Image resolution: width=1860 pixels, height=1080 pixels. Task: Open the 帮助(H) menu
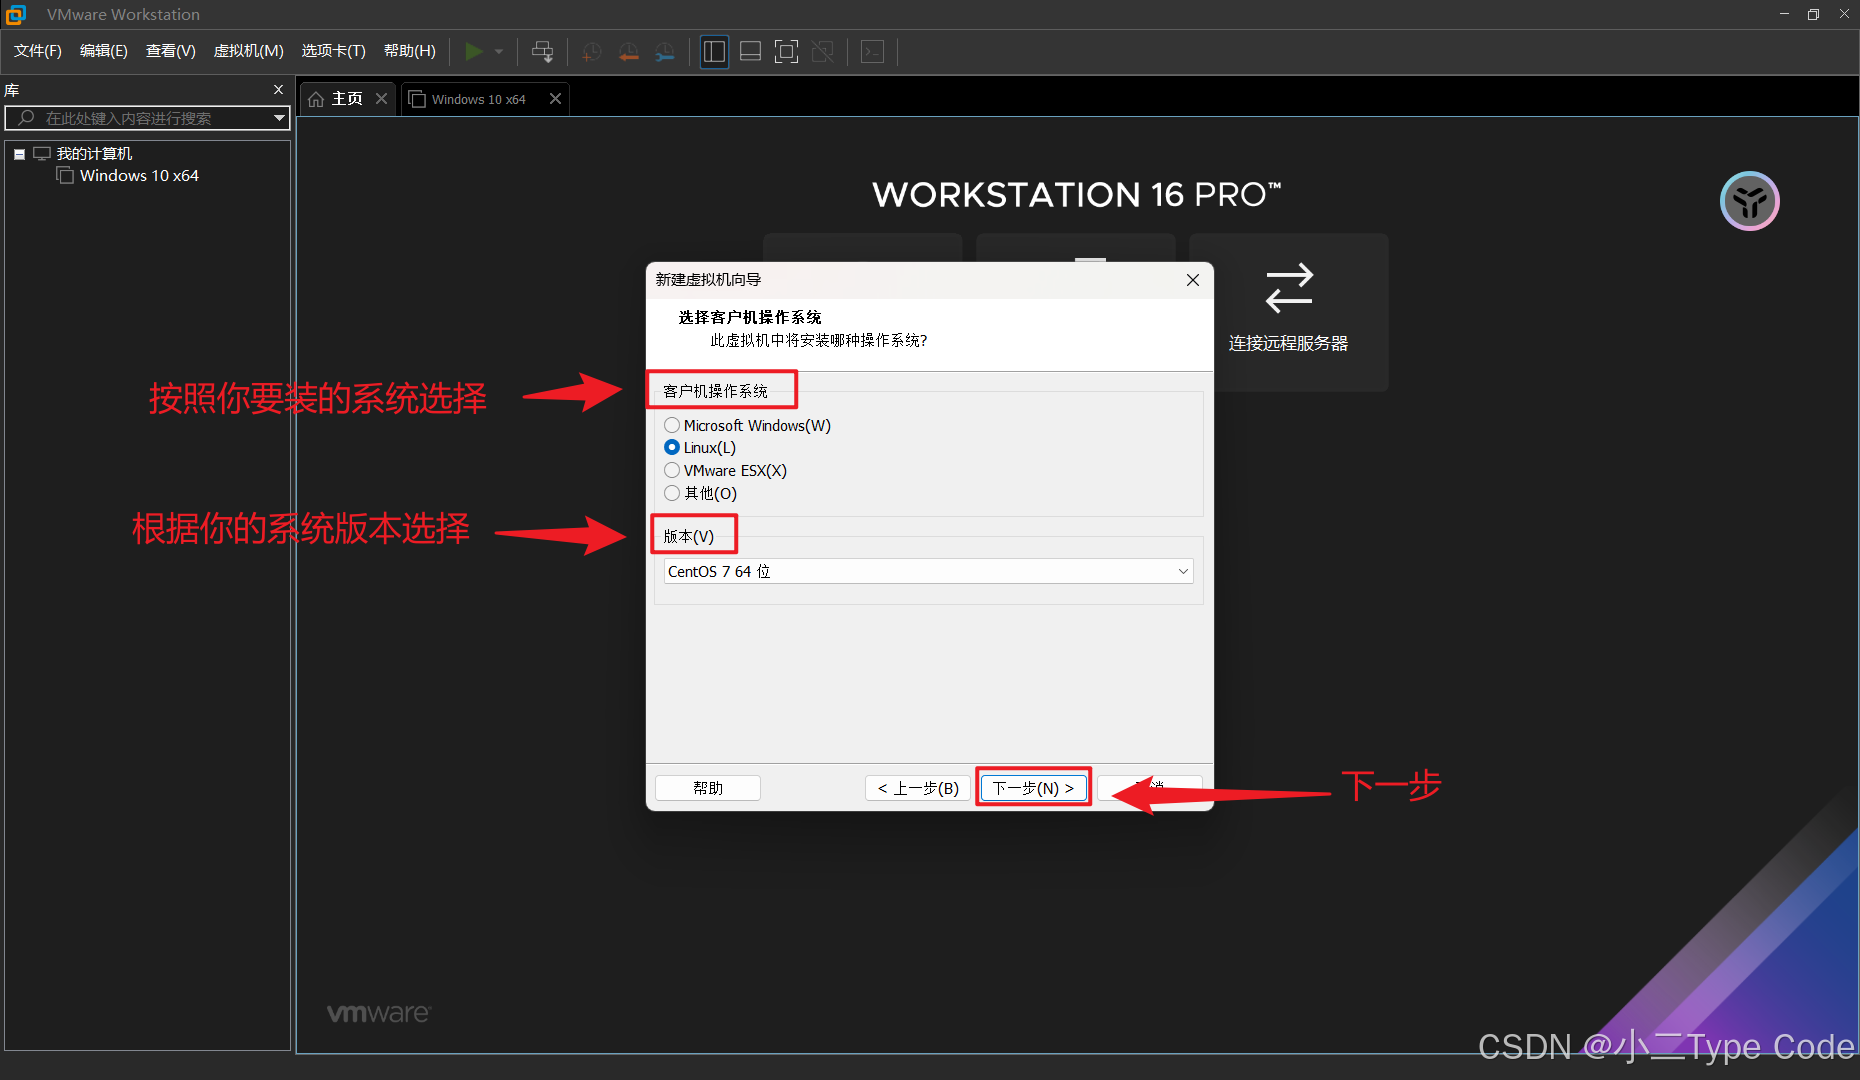click(x=410, y=51)
